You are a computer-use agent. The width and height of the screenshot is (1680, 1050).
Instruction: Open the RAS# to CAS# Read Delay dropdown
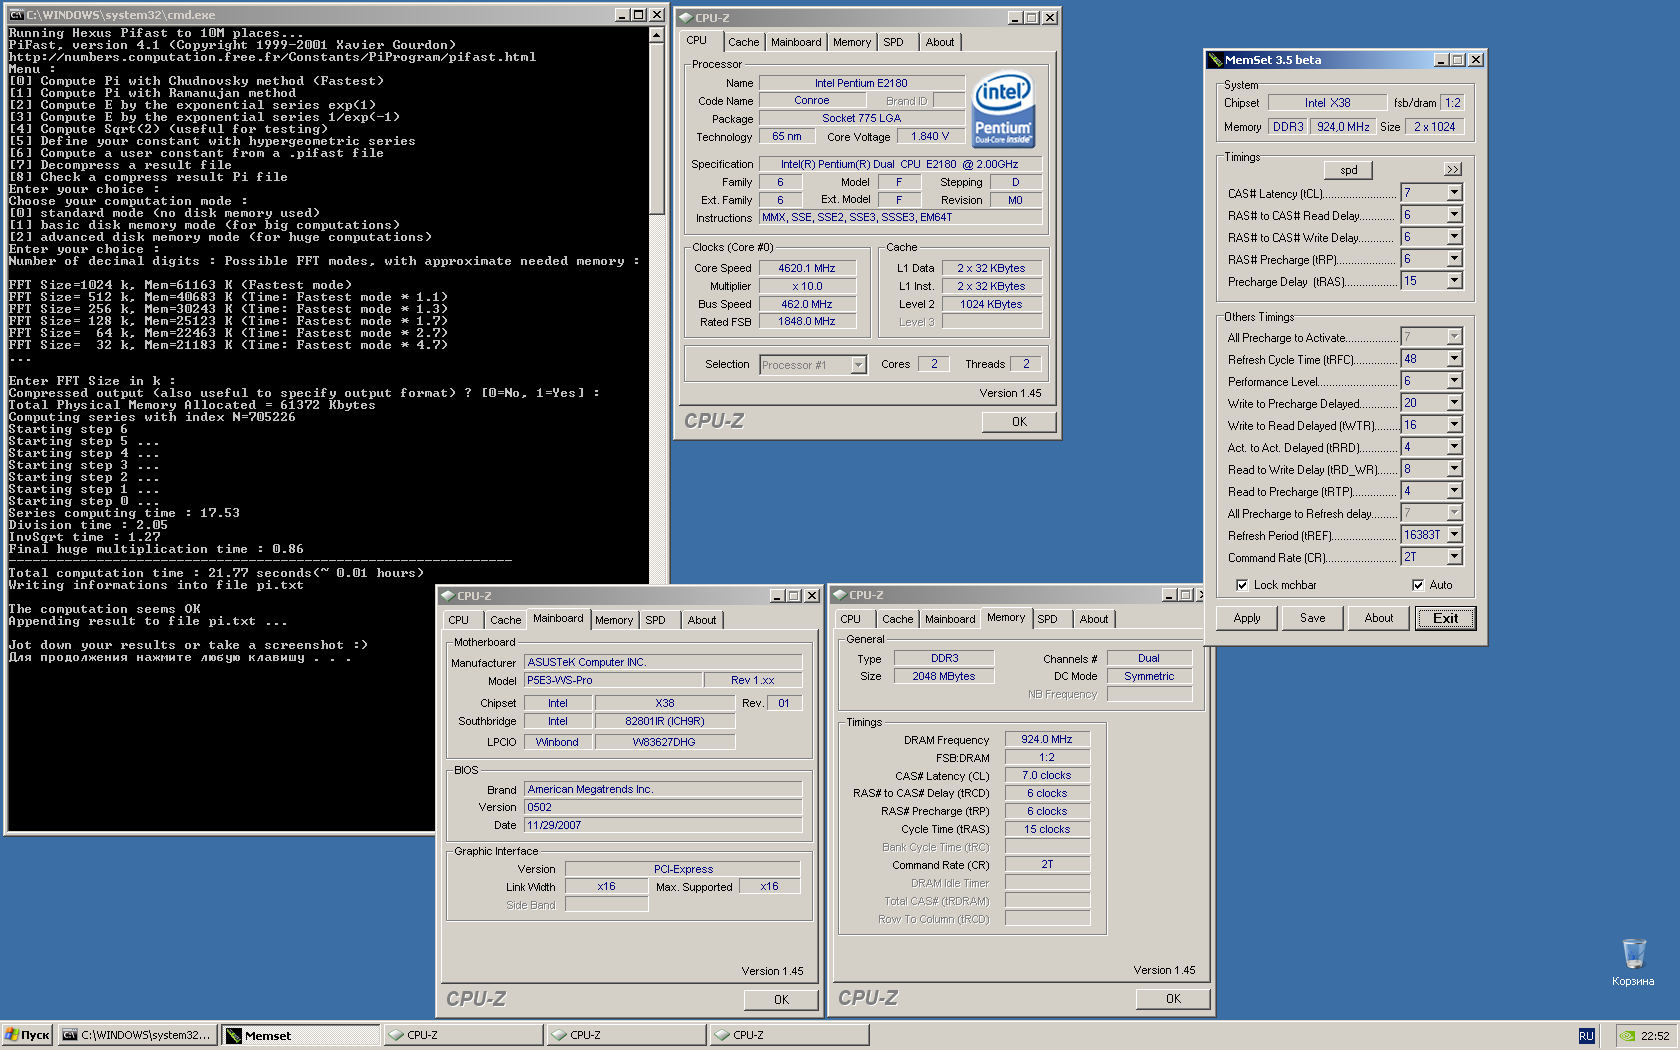1454,215
